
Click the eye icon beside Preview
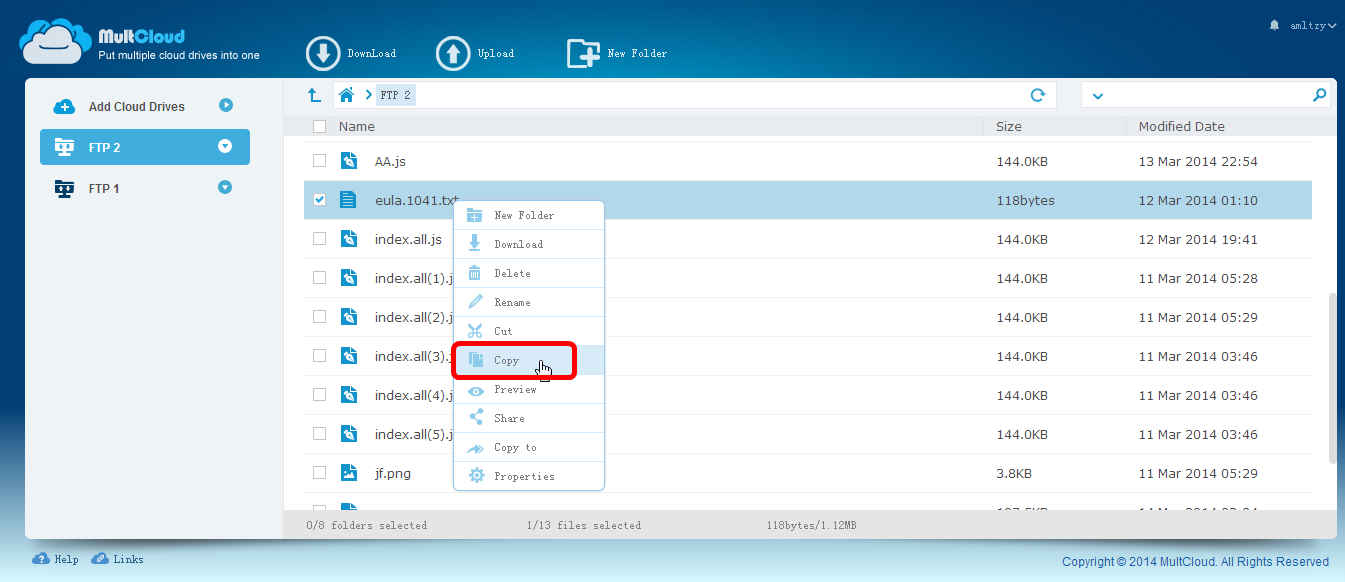coord(476,389)
